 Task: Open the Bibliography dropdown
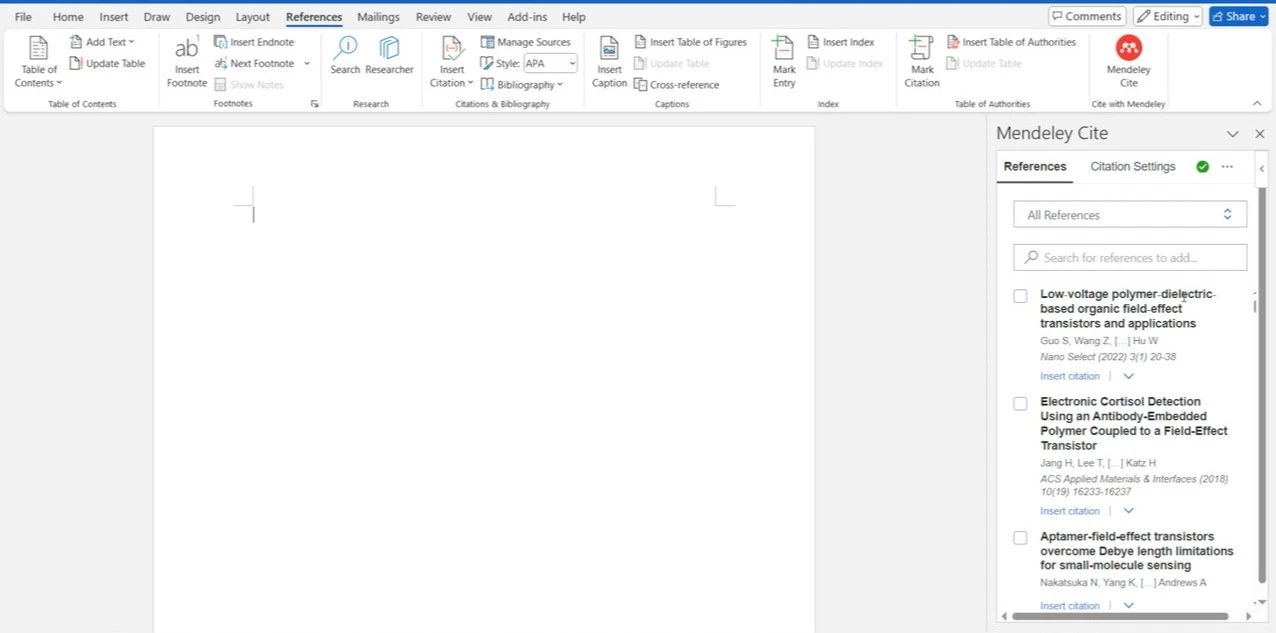click(521, 85)
